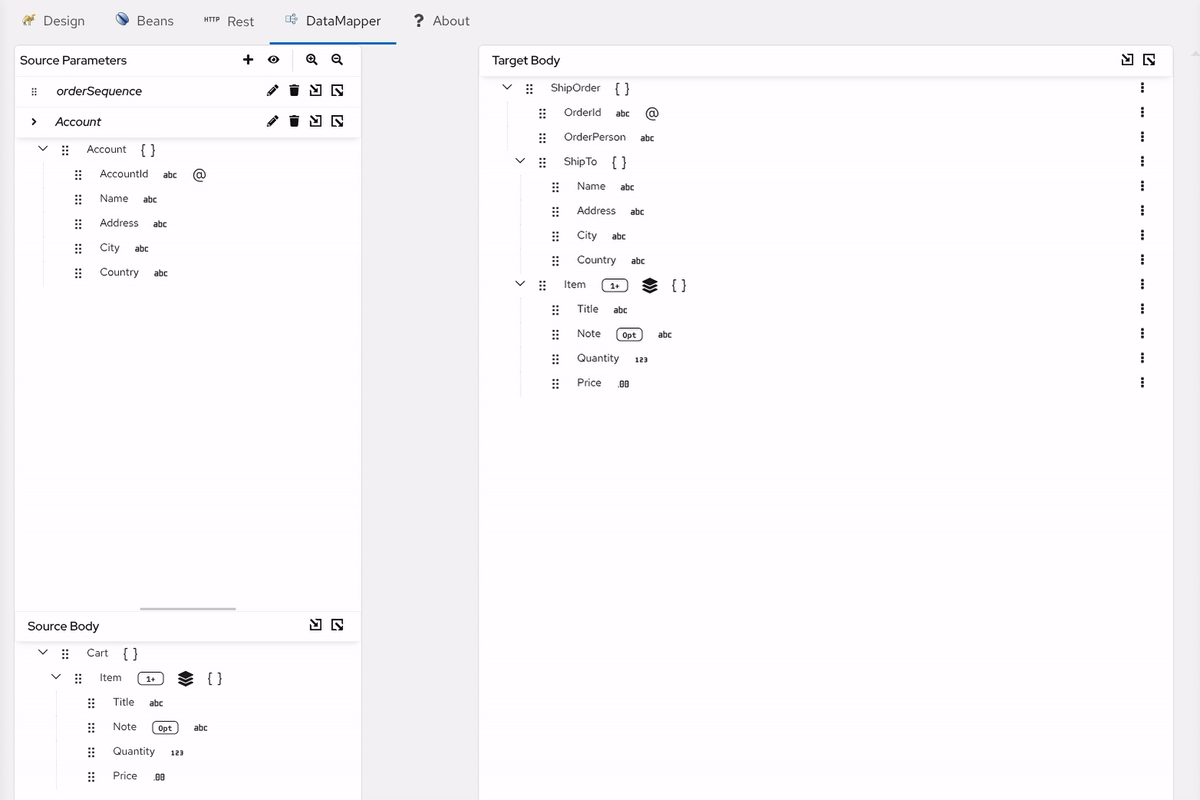Click the source Item collection layers icon
The height and width of the screenshot is (800, 1200).
click(185, 678)
